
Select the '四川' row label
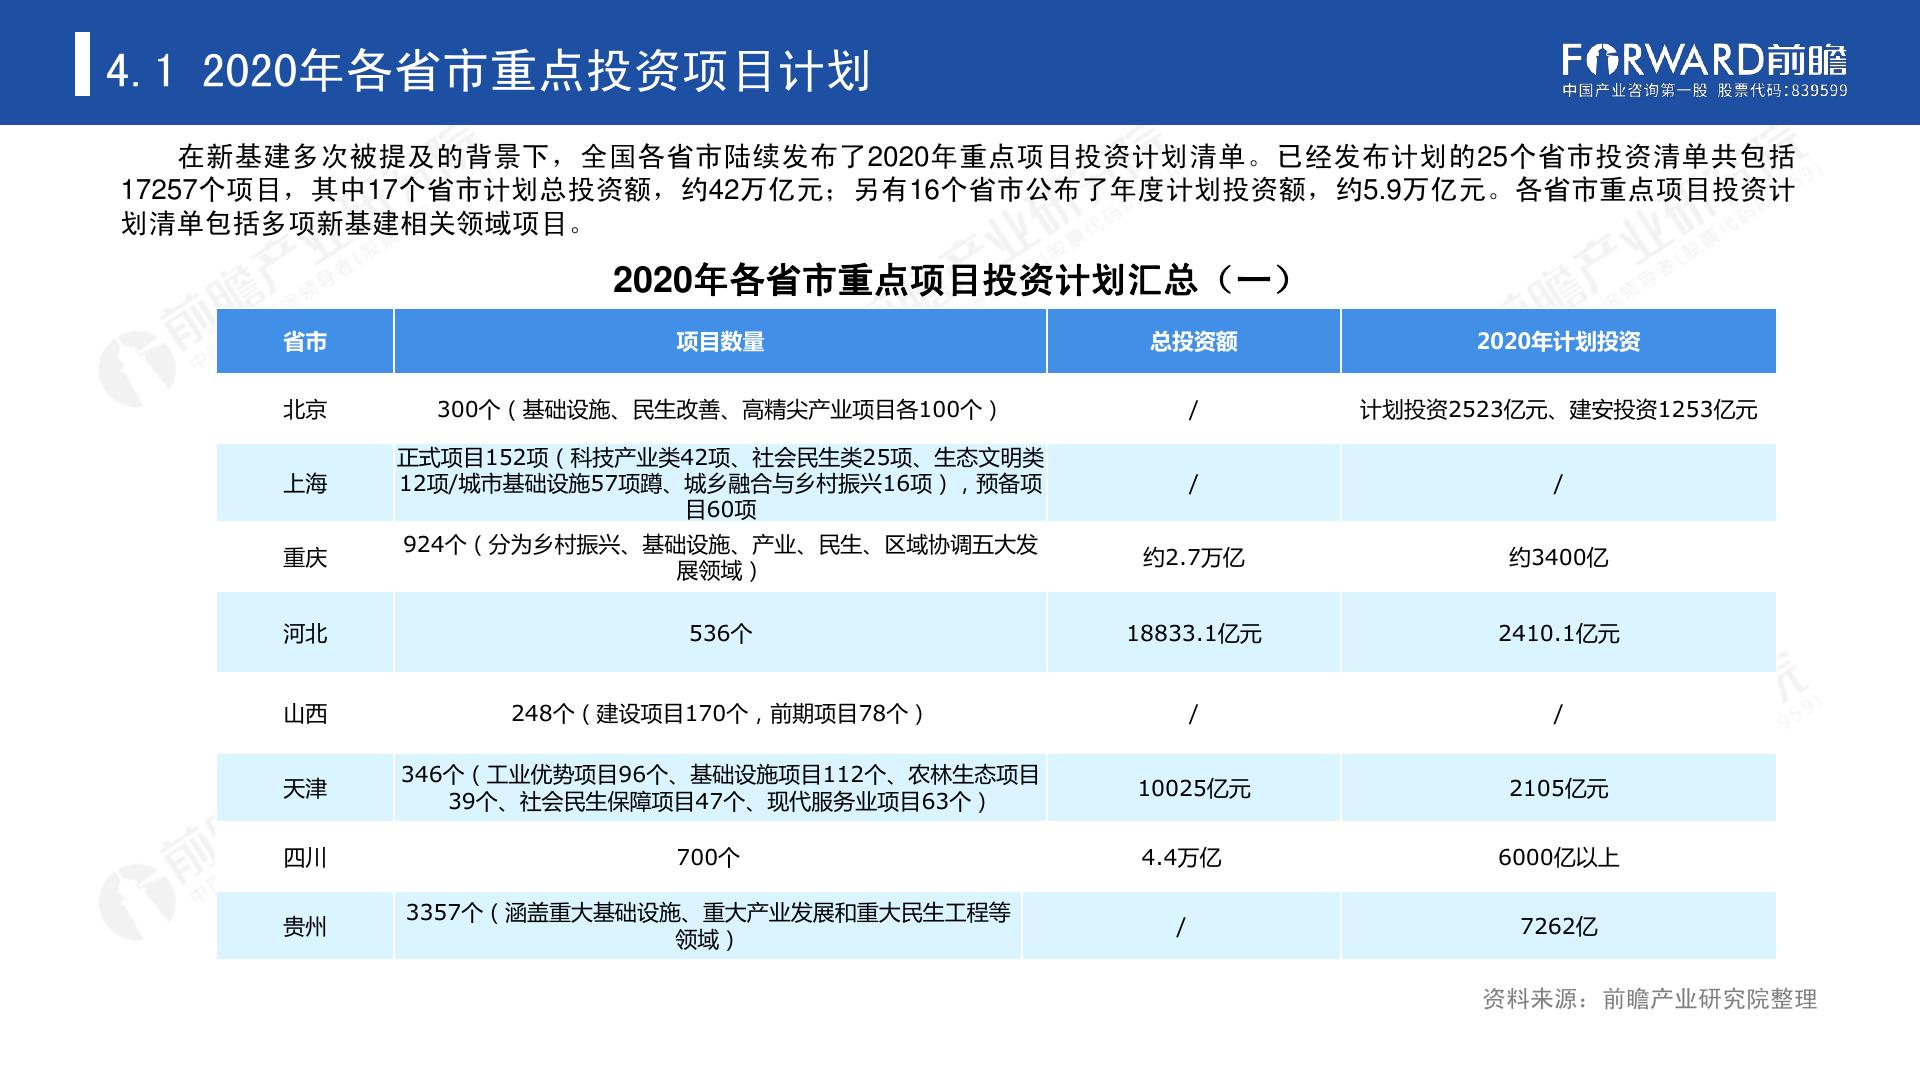[x=305, y=858]
